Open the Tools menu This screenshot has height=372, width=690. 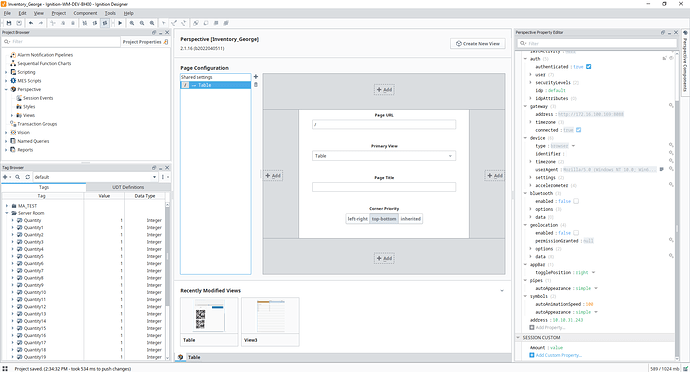point(110,13)
